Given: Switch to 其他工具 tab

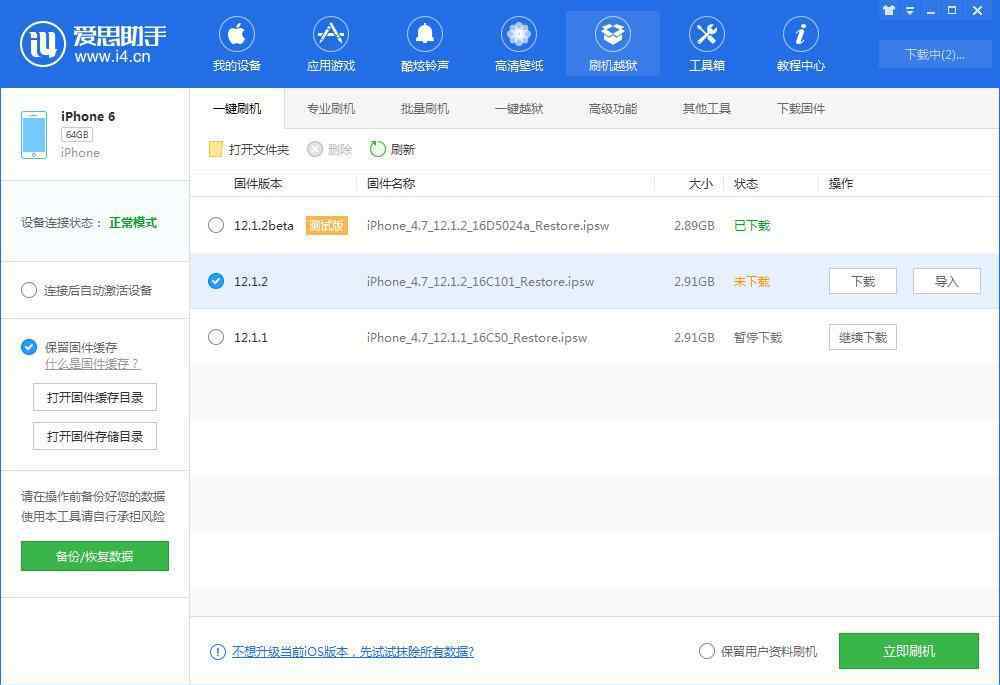Looking at the screenshot, I should click(707, 108).
